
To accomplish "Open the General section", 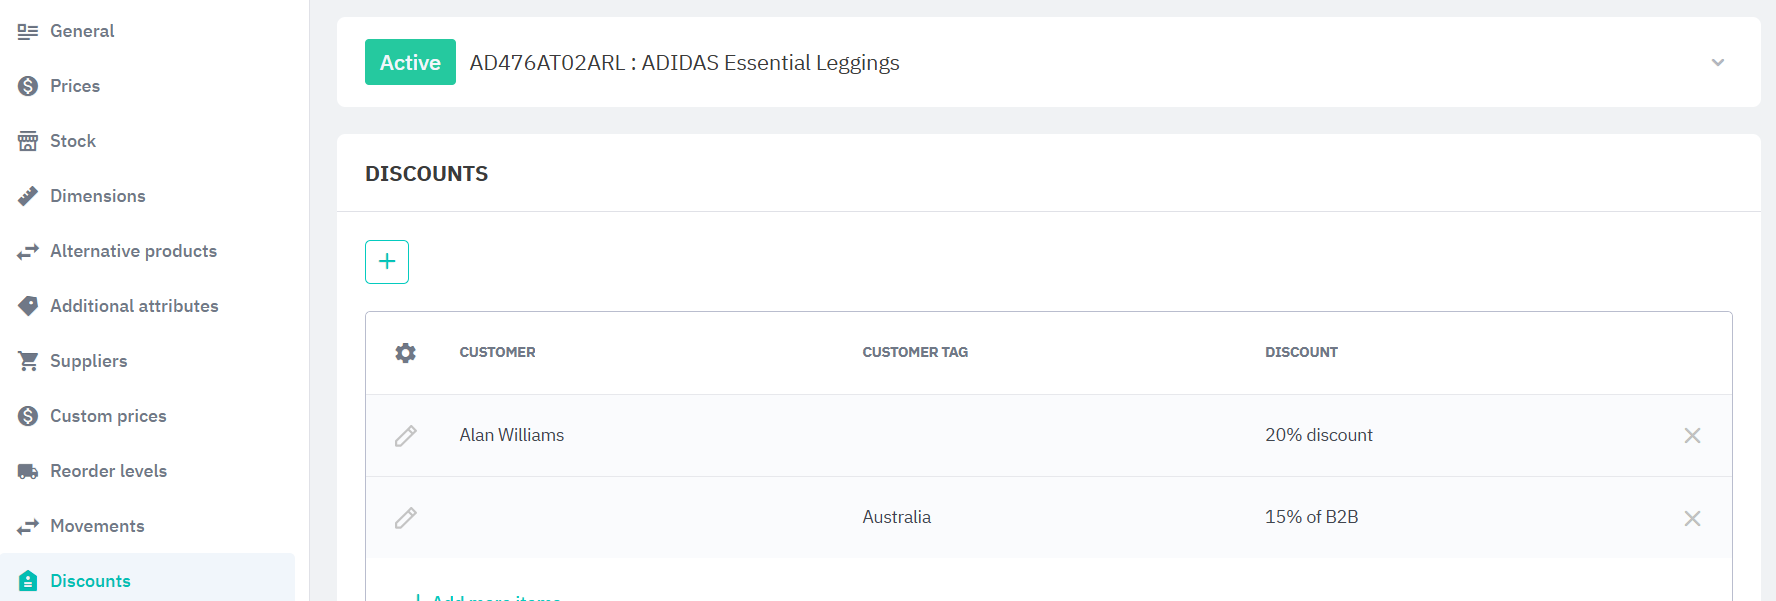I will click(x=82, y=31).
